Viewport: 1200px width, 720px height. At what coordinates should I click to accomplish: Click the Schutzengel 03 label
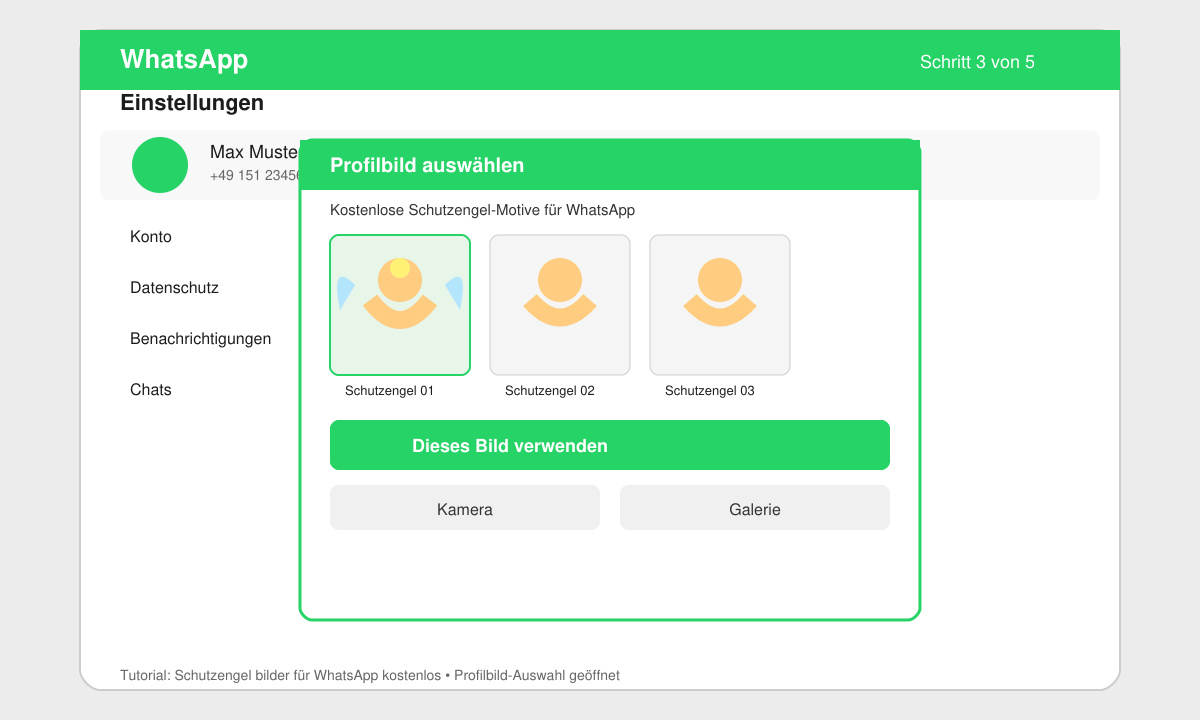709,391
